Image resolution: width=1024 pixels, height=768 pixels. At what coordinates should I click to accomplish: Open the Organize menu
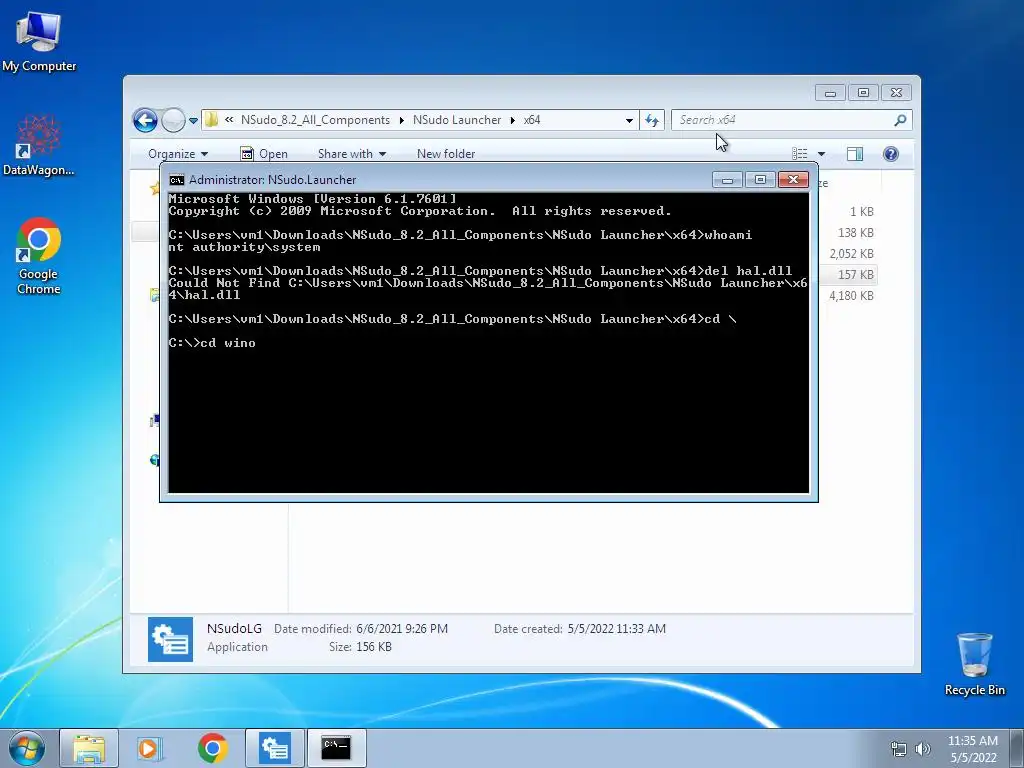click(178, 153)
